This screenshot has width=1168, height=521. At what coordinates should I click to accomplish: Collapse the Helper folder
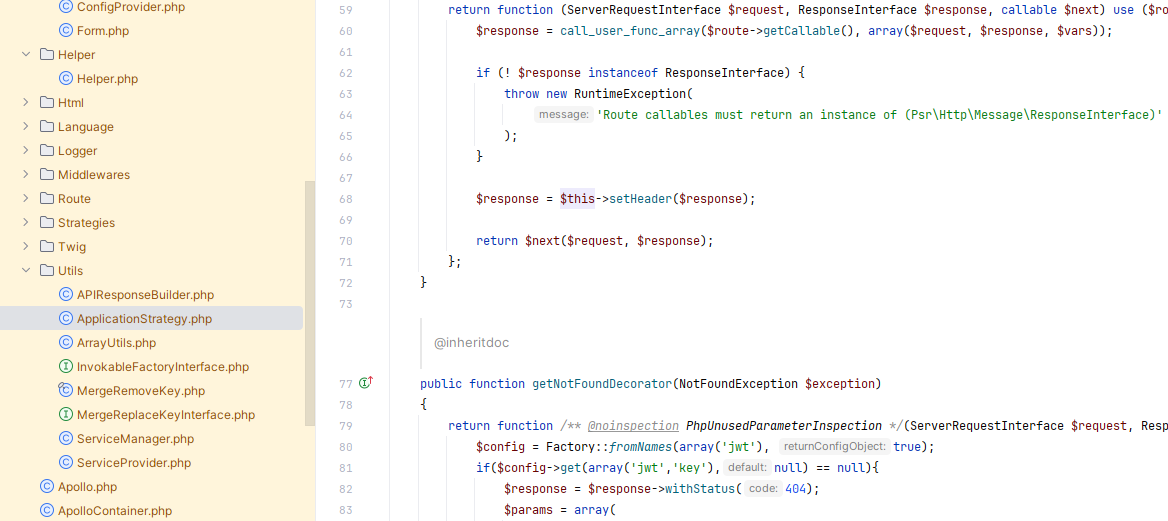coord(26,55)
